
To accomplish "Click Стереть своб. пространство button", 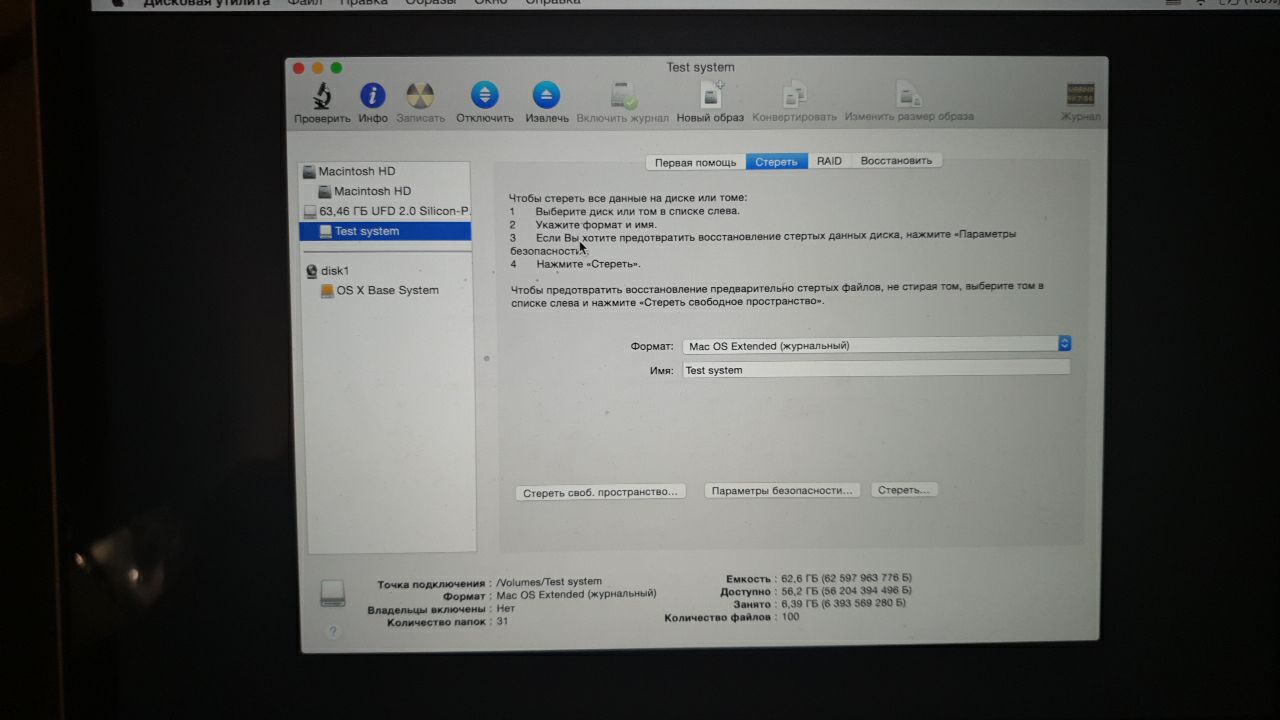I will tap(600, 492).
